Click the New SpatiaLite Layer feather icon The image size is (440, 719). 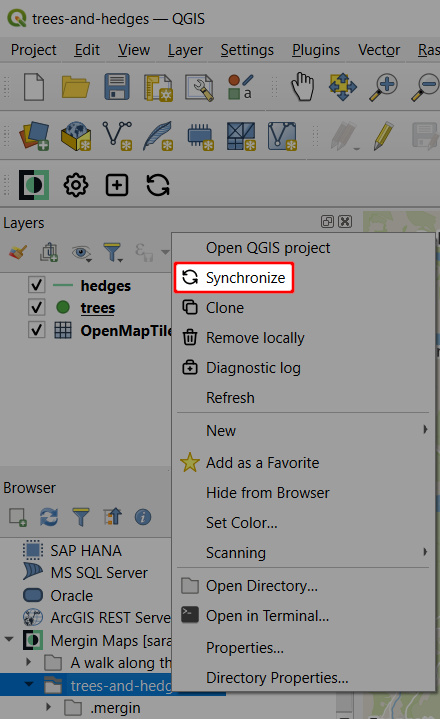158,136
